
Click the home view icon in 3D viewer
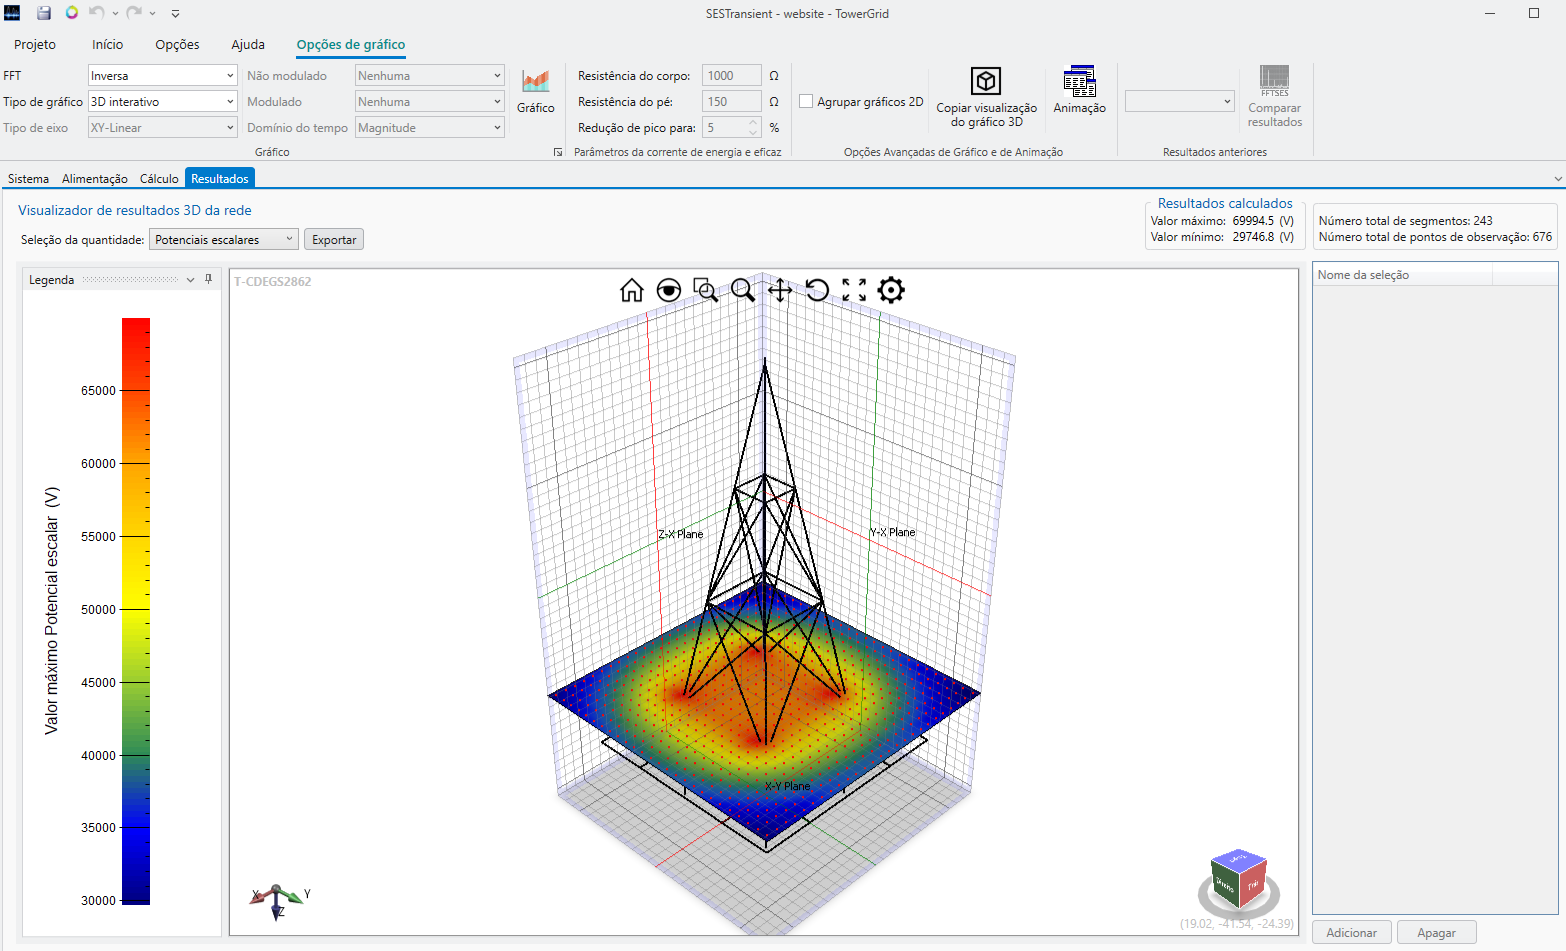[x=631, y=290]
